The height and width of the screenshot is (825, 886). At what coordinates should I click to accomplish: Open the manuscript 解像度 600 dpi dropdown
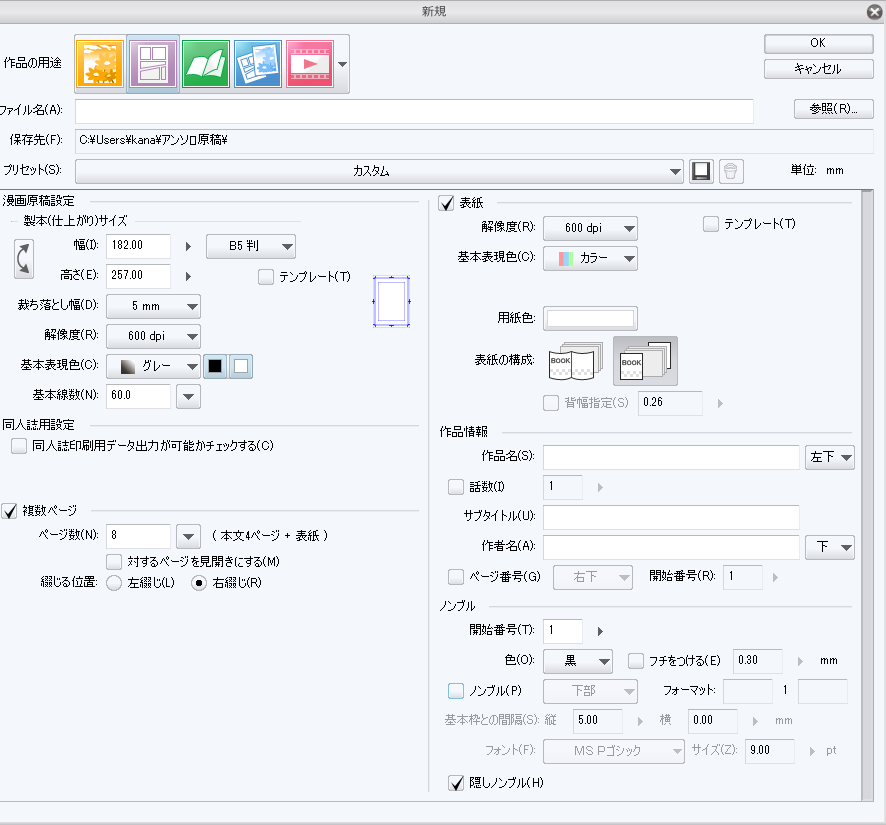tap(153, 336)
